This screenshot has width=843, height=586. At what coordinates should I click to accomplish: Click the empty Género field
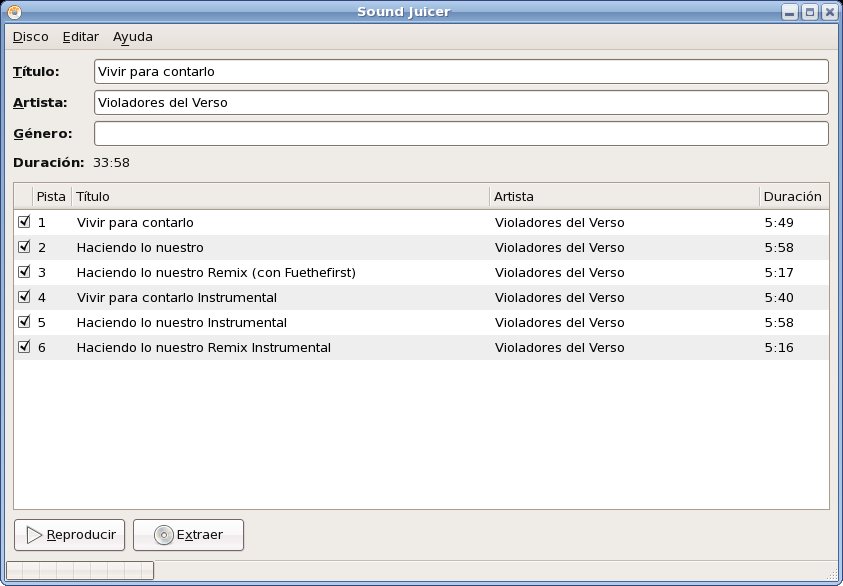[x=460, y=134]
